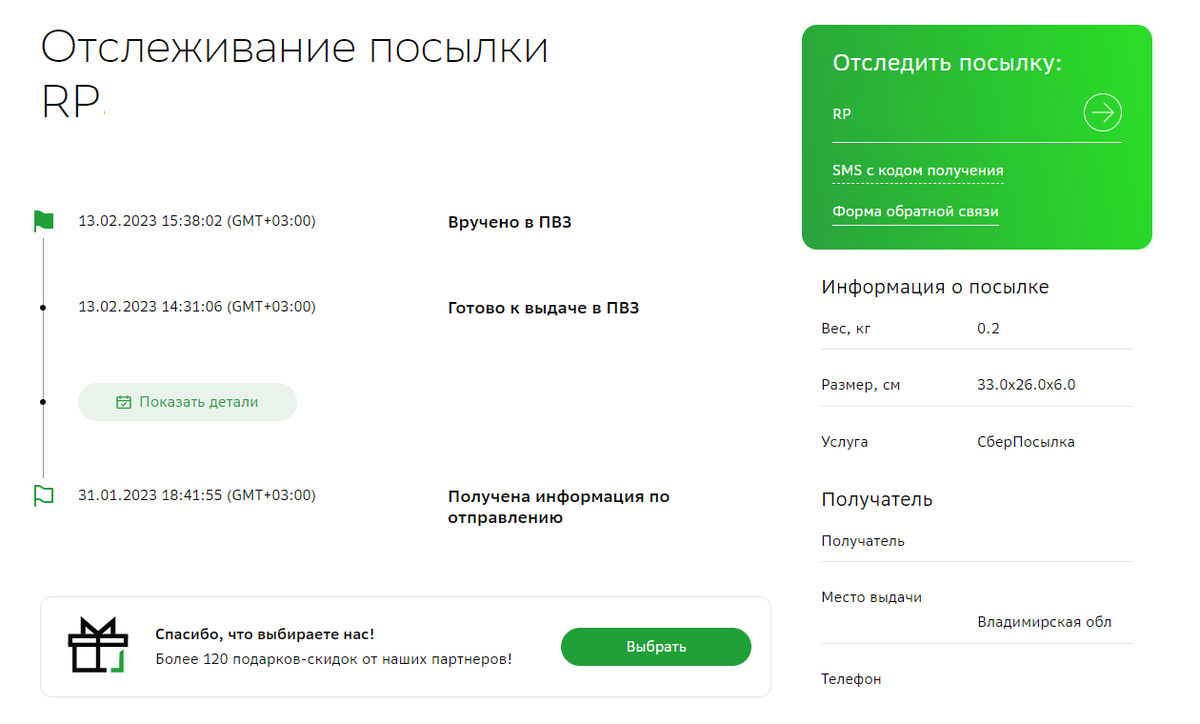Click the green Выбрать button

tap(656, 646)
